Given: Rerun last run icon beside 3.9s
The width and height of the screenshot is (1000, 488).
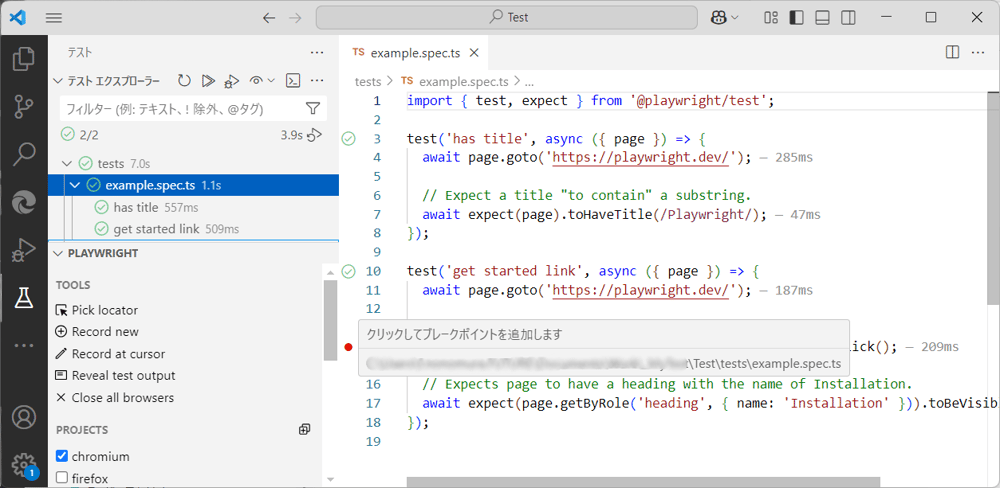Looking at the screenshot, I should (314, 135).
